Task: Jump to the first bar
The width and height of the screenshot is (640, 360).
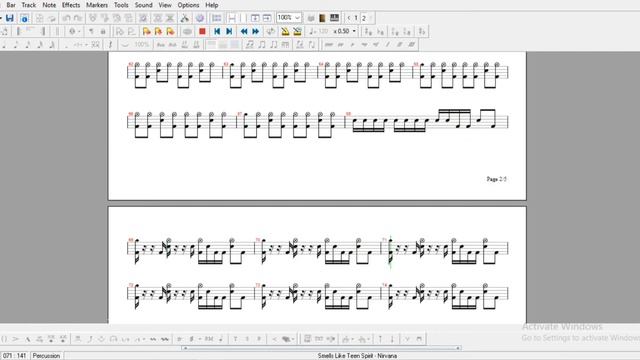Action: (217, 31)
